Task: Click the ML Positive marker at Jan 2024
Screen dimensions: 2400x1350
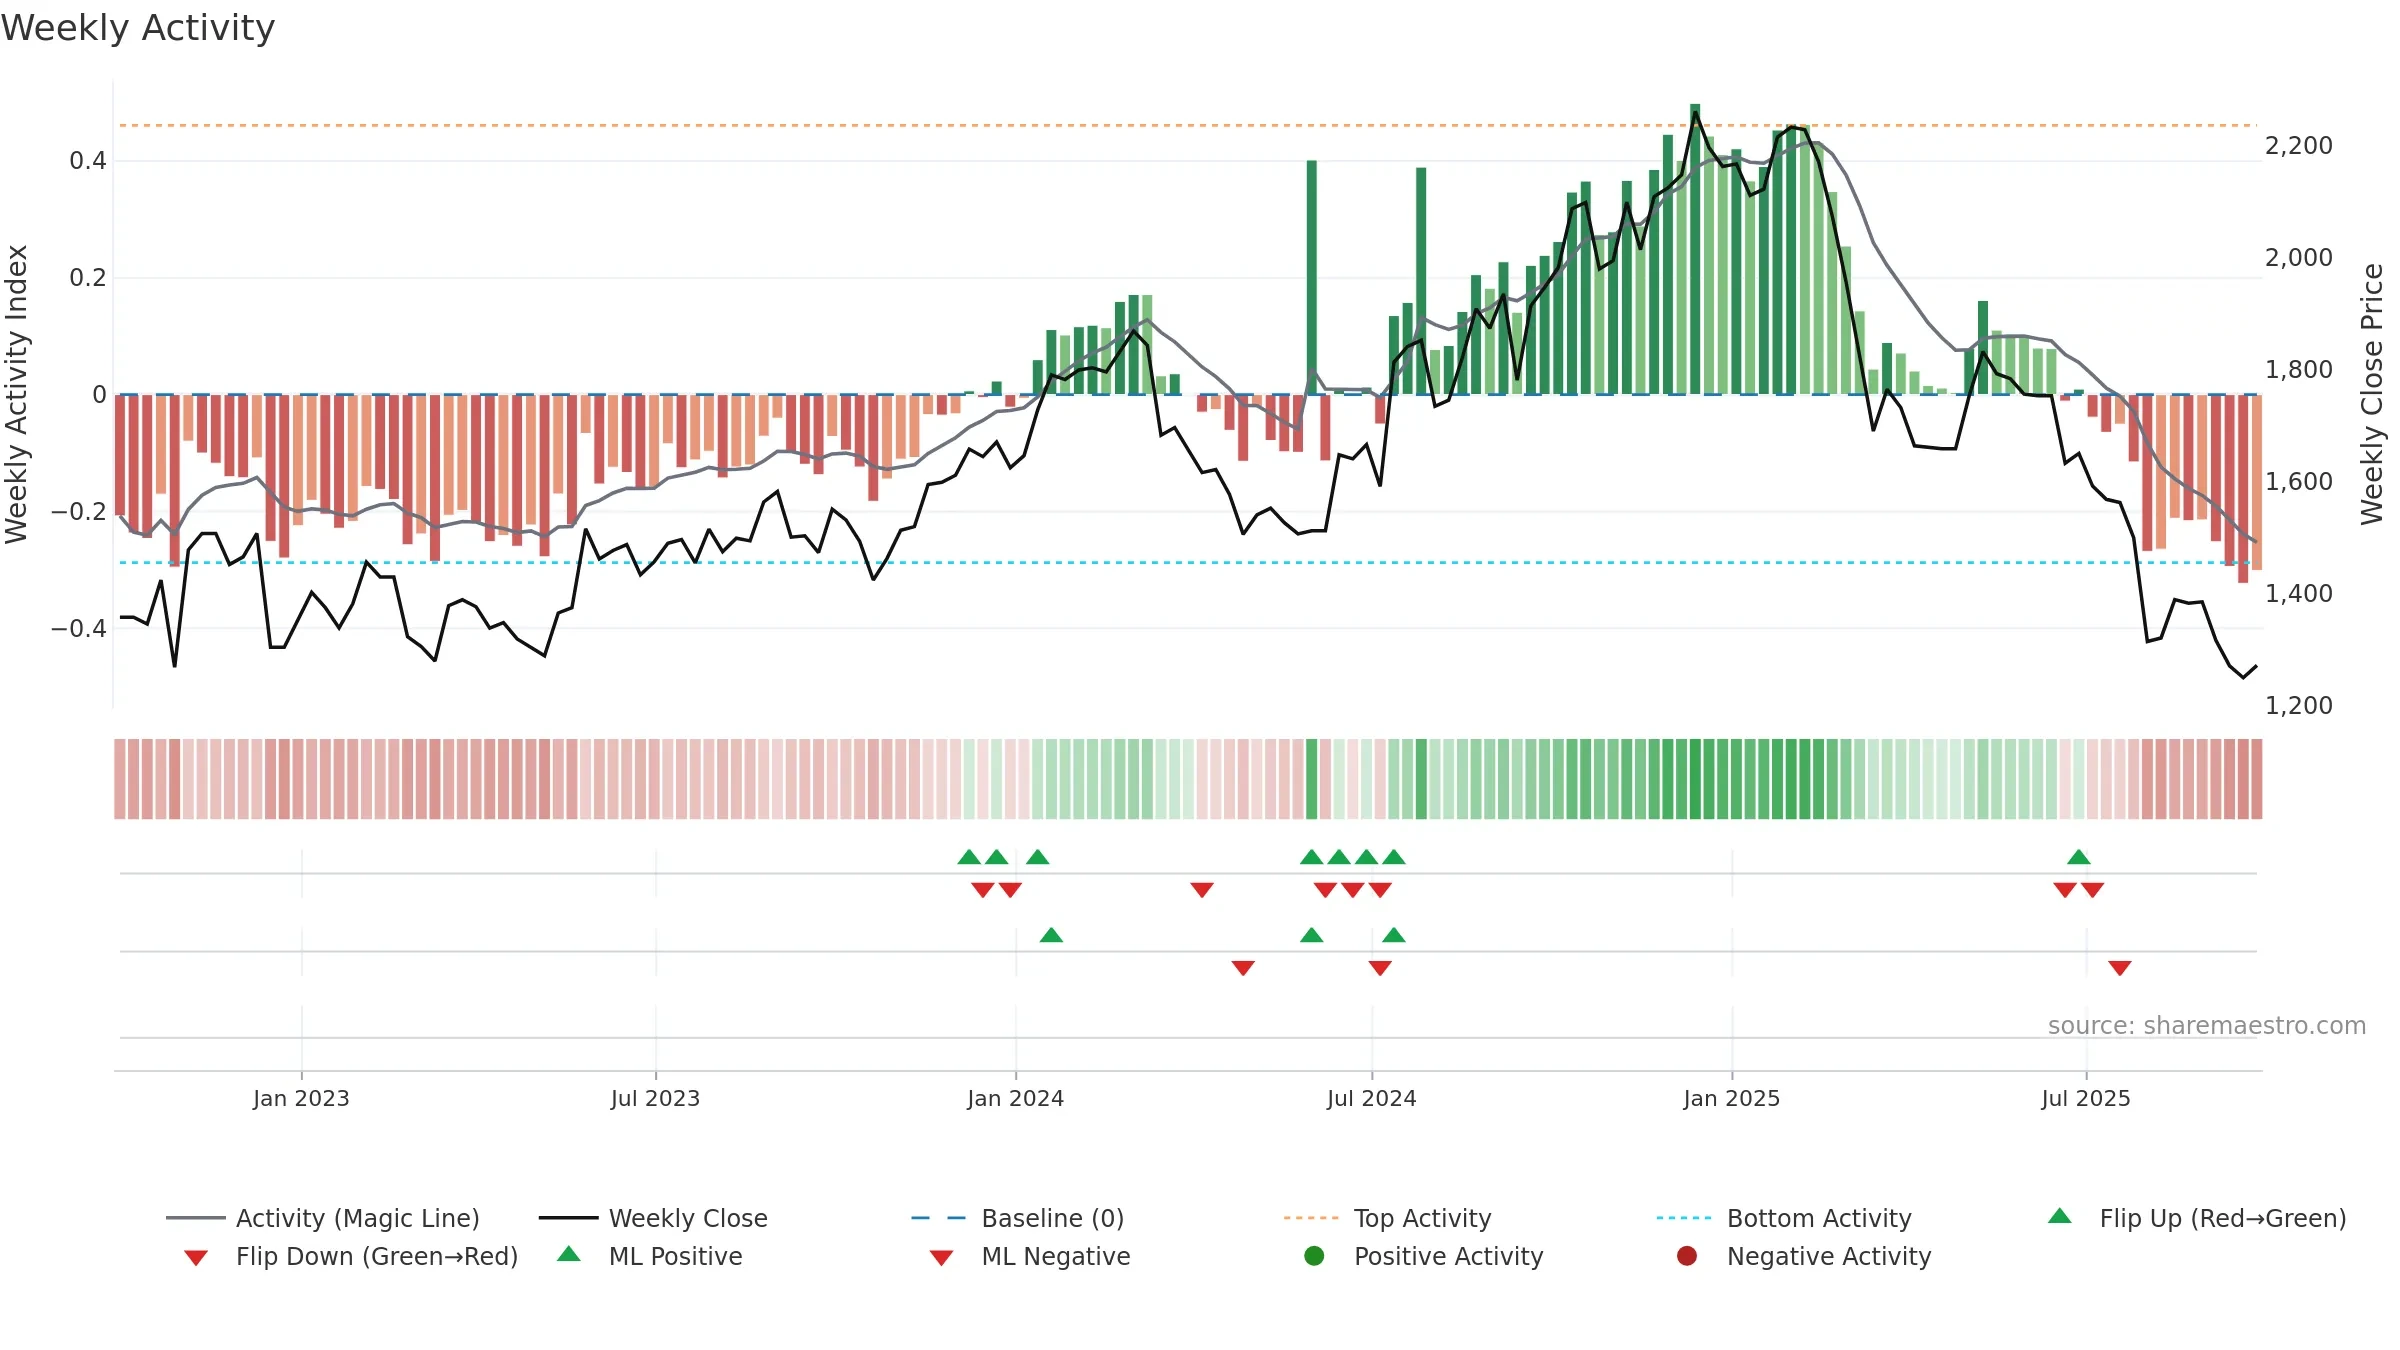Action: 1051,935
